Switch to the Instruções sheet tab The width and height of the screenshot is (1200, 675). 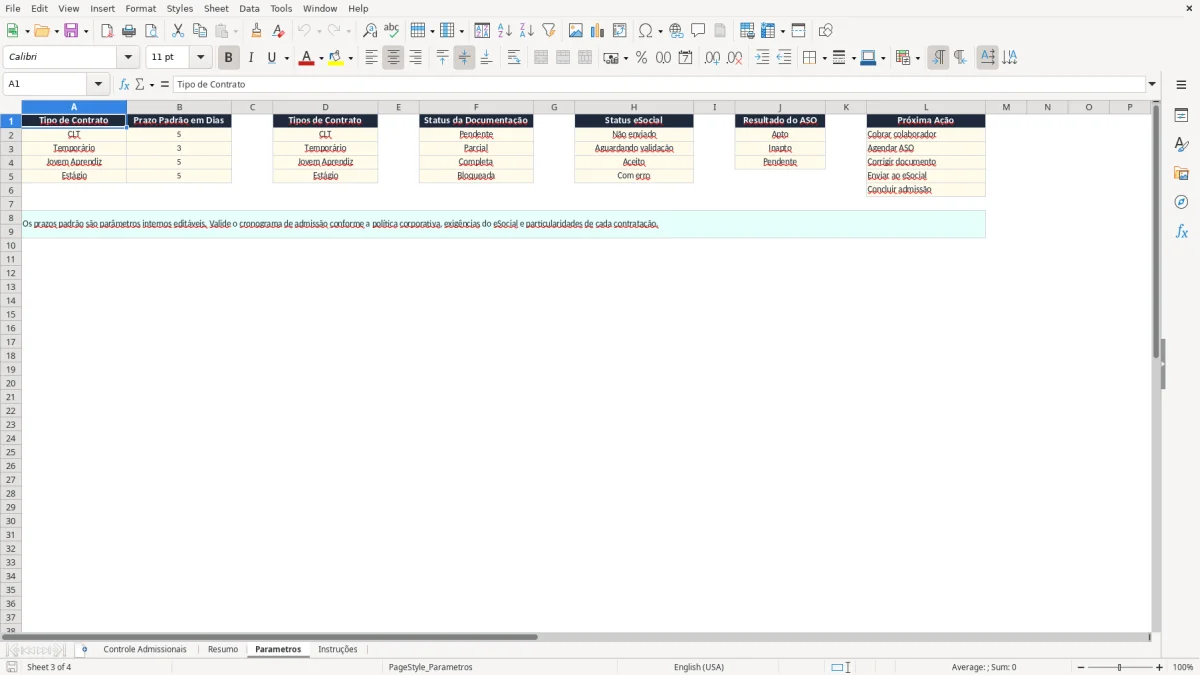coord(338,650)
